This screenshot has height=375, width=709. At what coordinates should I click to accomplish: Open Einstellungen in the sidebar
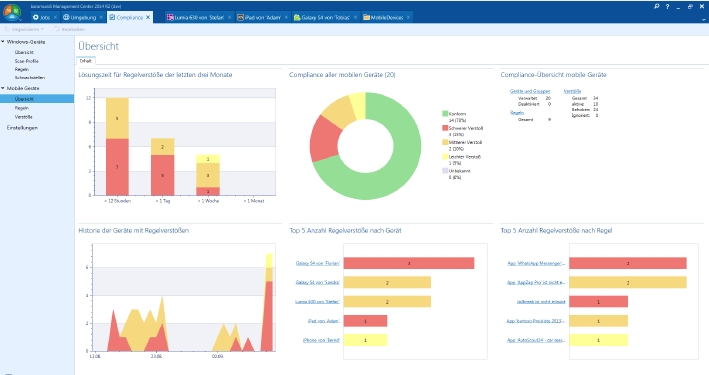tap(22, 128)
